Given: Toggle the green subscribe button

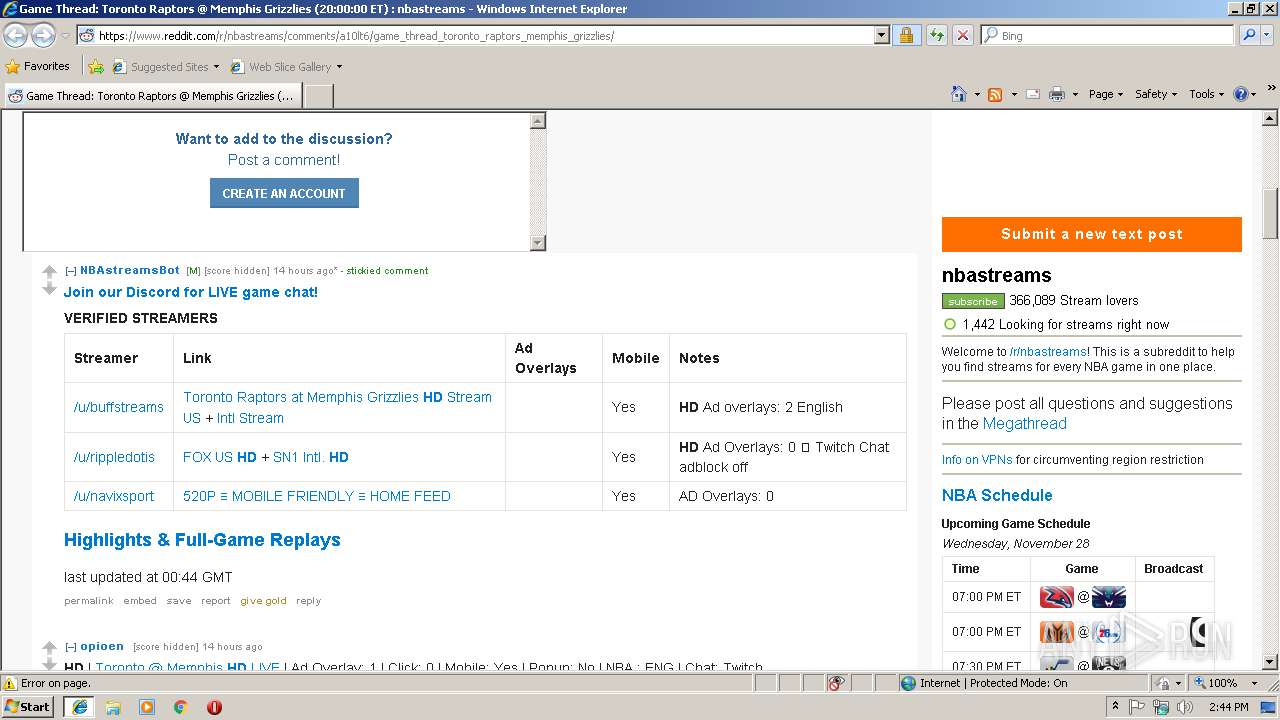Looking at the screenshot, I should 973,301.
